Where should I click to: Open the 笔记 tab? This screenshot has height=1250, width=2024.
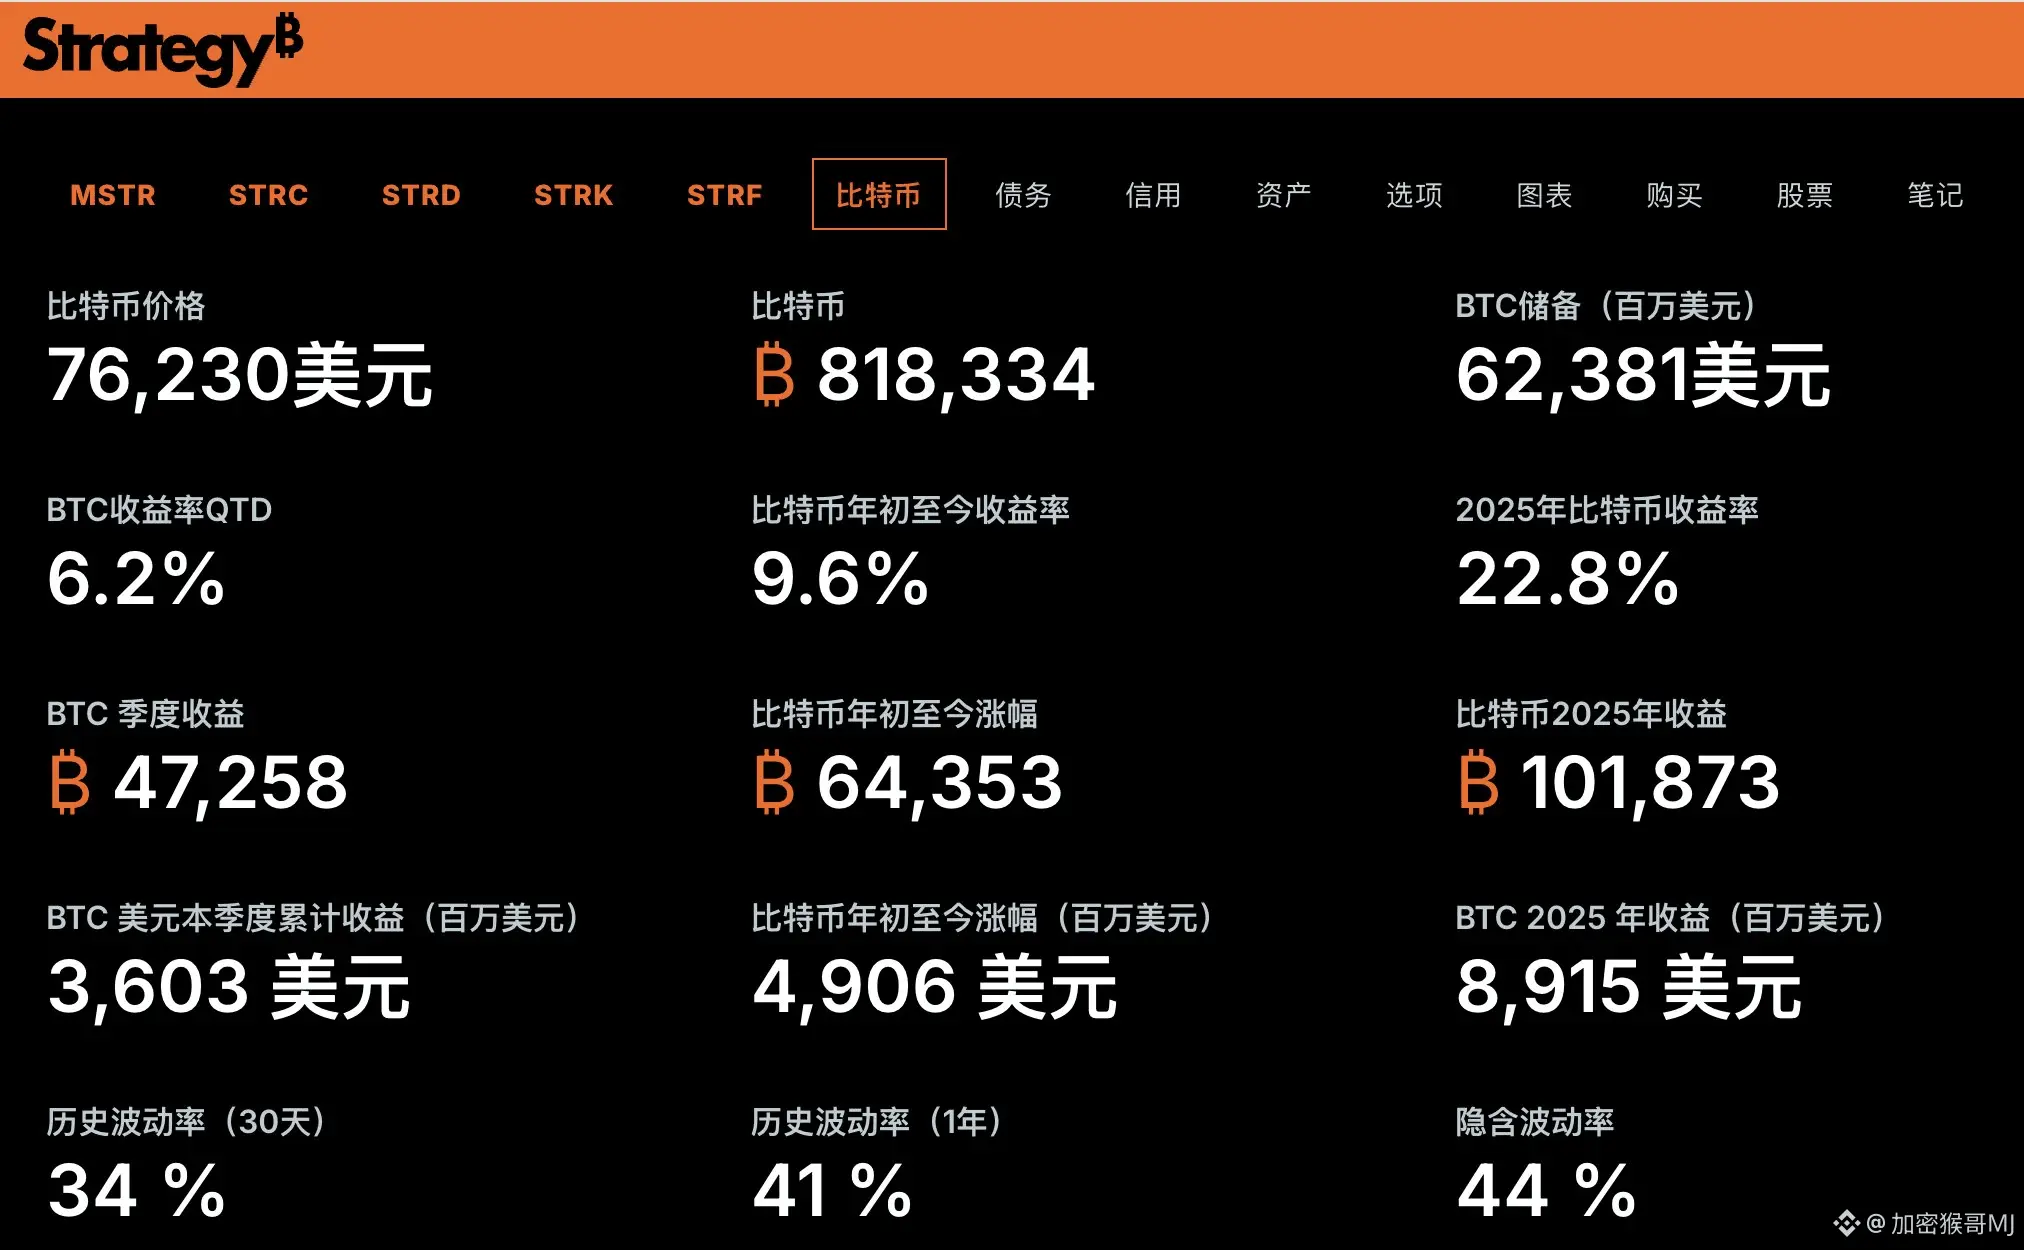(x=1935, y=195)
